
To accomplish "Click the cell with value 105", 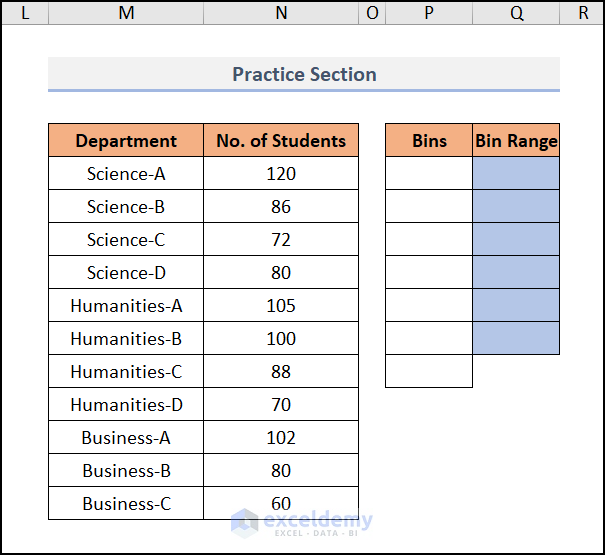I will [x=281, y=306].
